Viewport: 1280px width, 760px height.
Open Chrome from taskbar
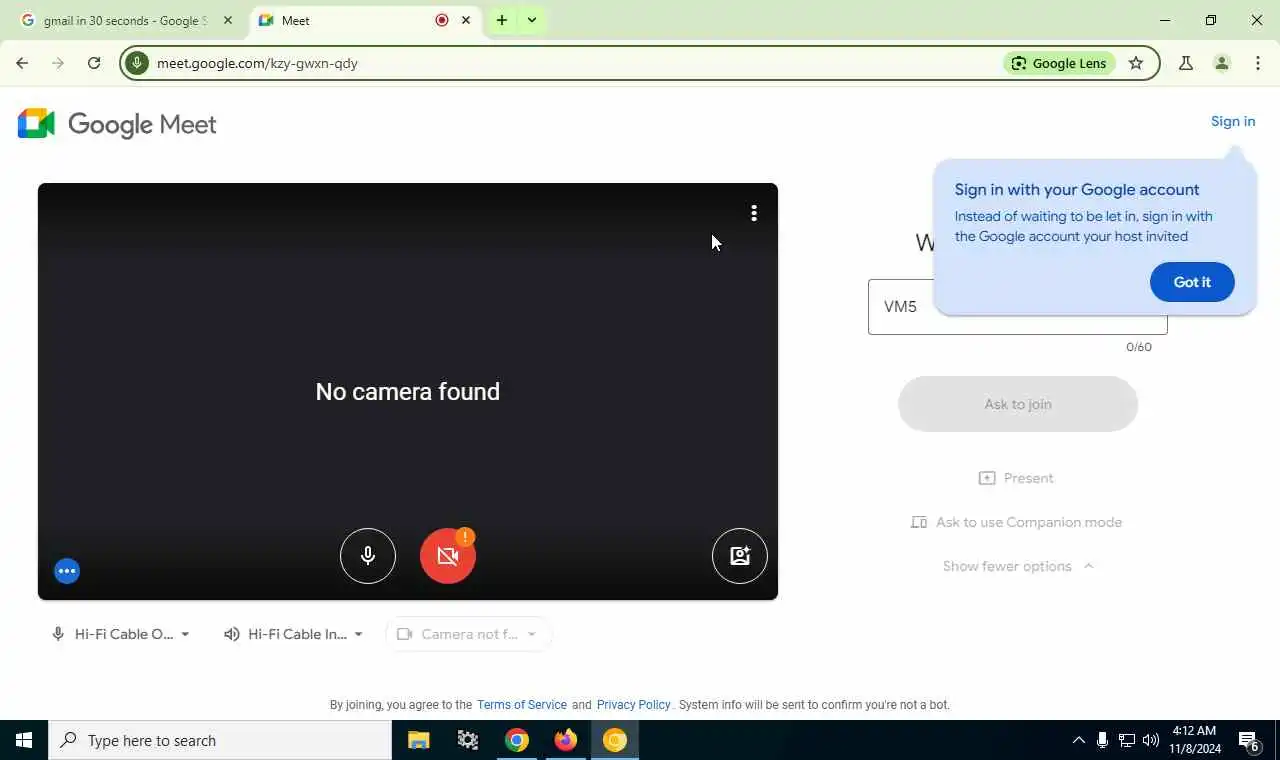click(517, 740)
